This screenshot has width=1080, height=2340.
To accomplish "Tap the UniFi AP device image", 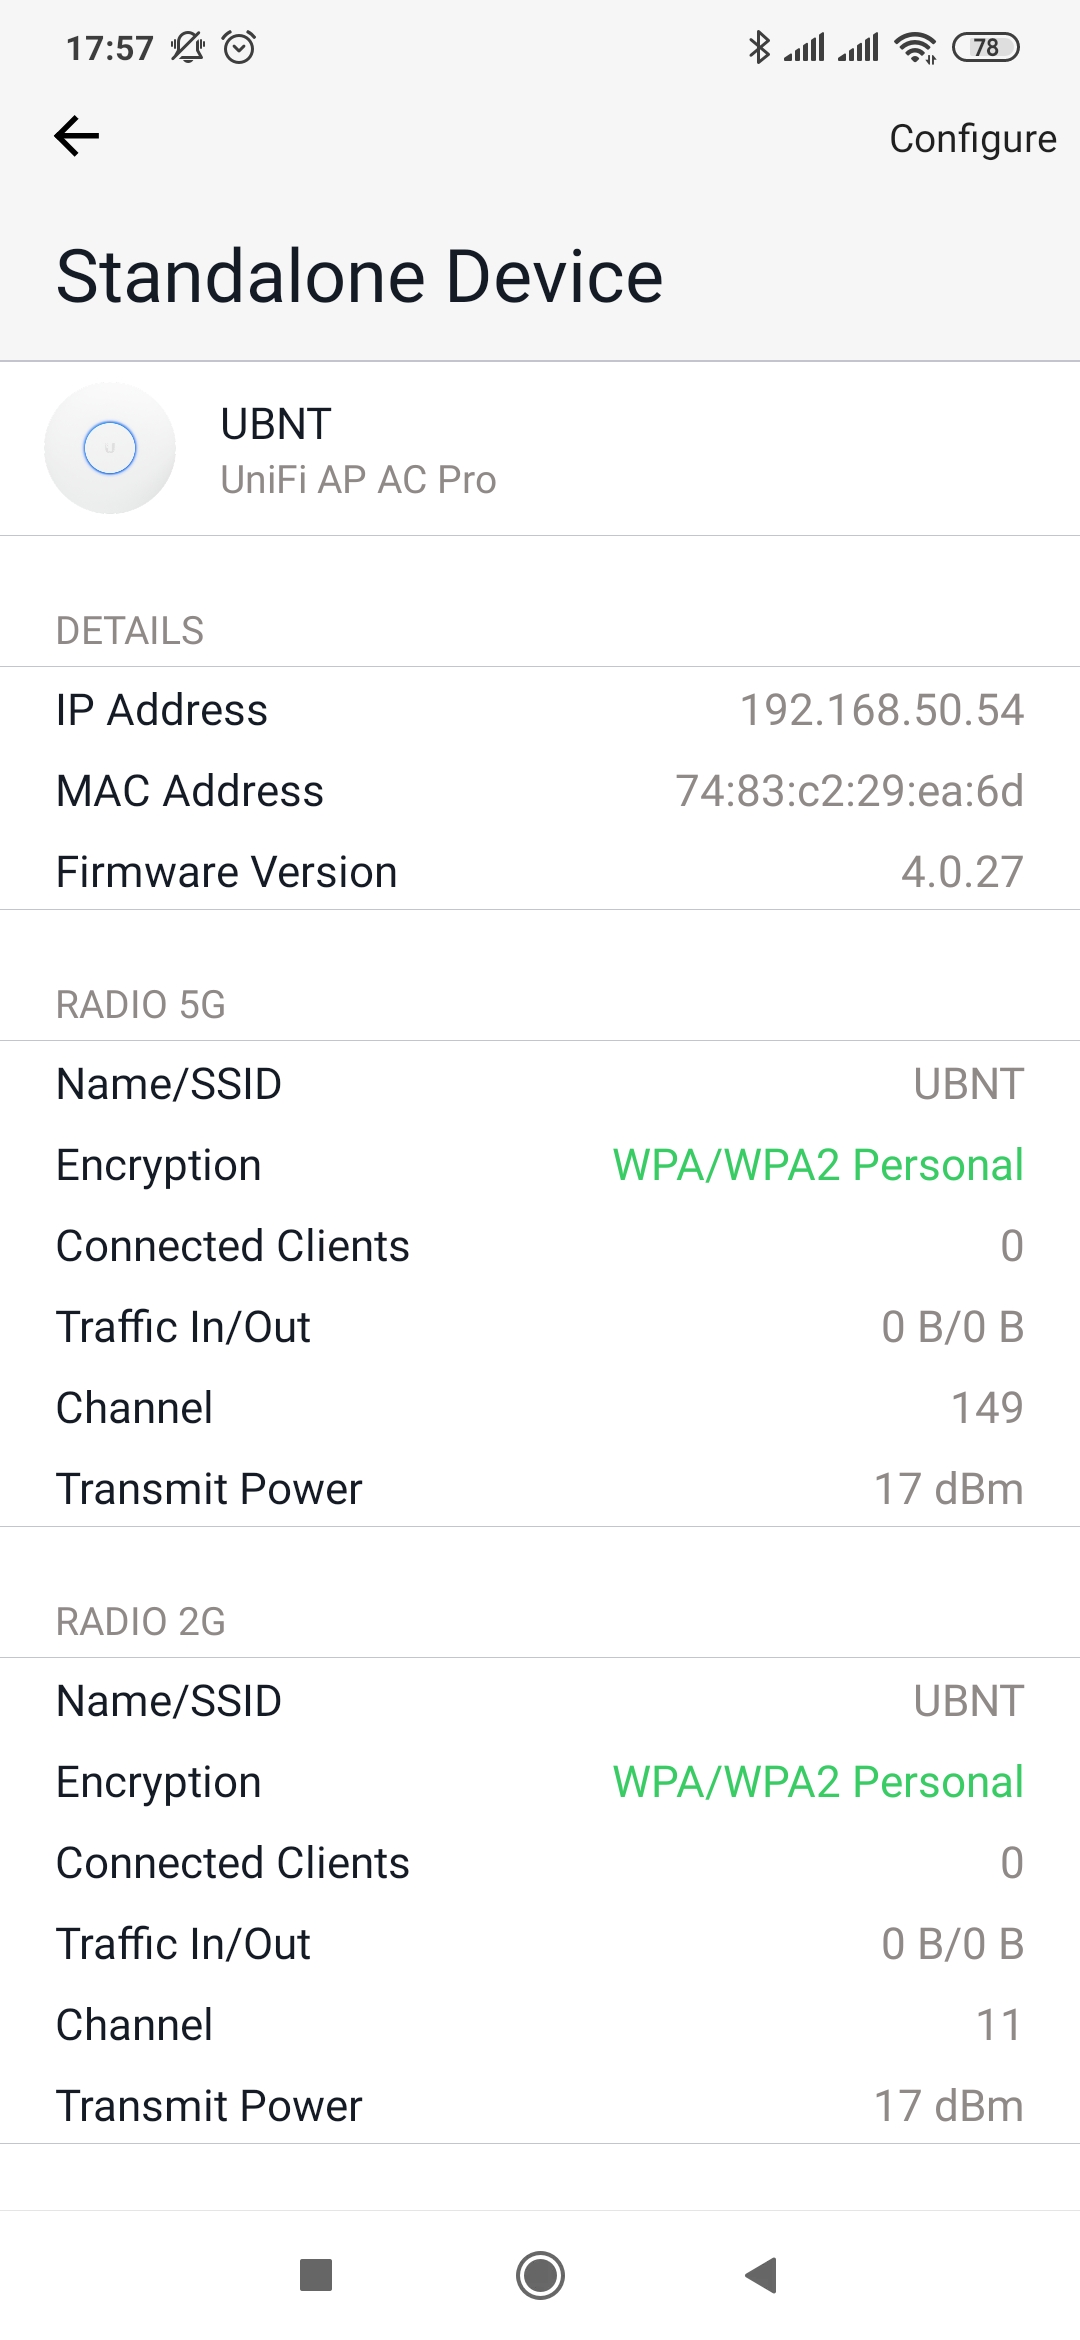I will click(110, 448).
